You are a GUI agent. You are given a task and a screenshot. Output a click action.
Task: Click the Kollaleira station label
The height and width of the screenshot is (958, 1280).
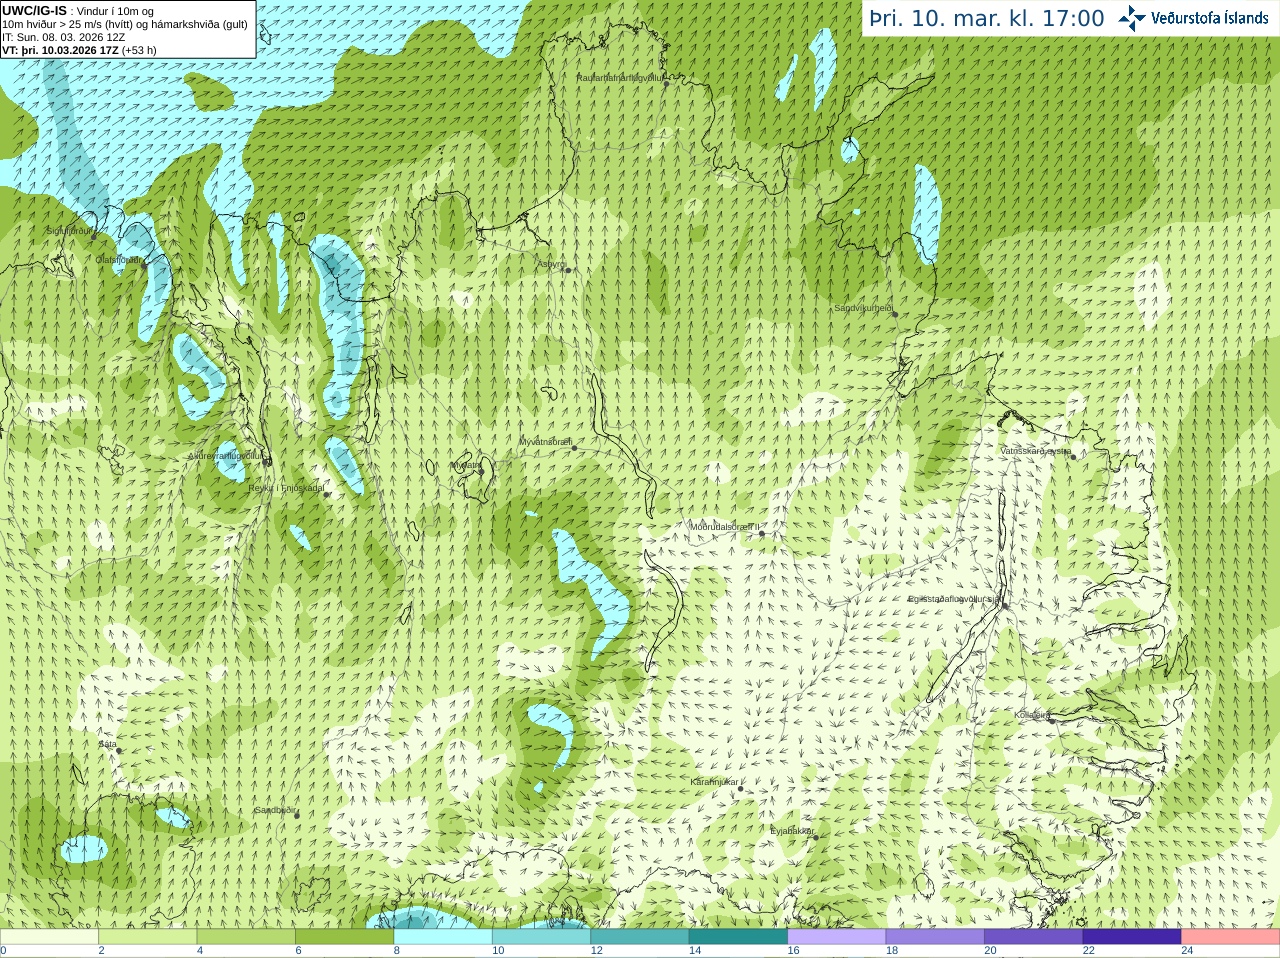coord(1032,715)
